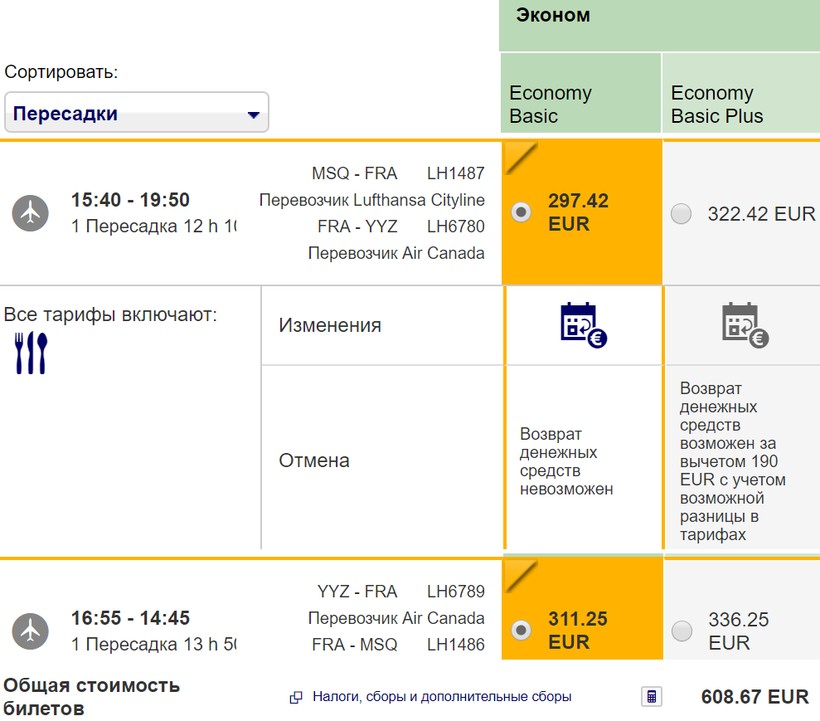This screenshot has width=820, height=721.
Task: Open the Пересадки sorting dropdown
Action: pyautogui.click(x=137, y=113)
